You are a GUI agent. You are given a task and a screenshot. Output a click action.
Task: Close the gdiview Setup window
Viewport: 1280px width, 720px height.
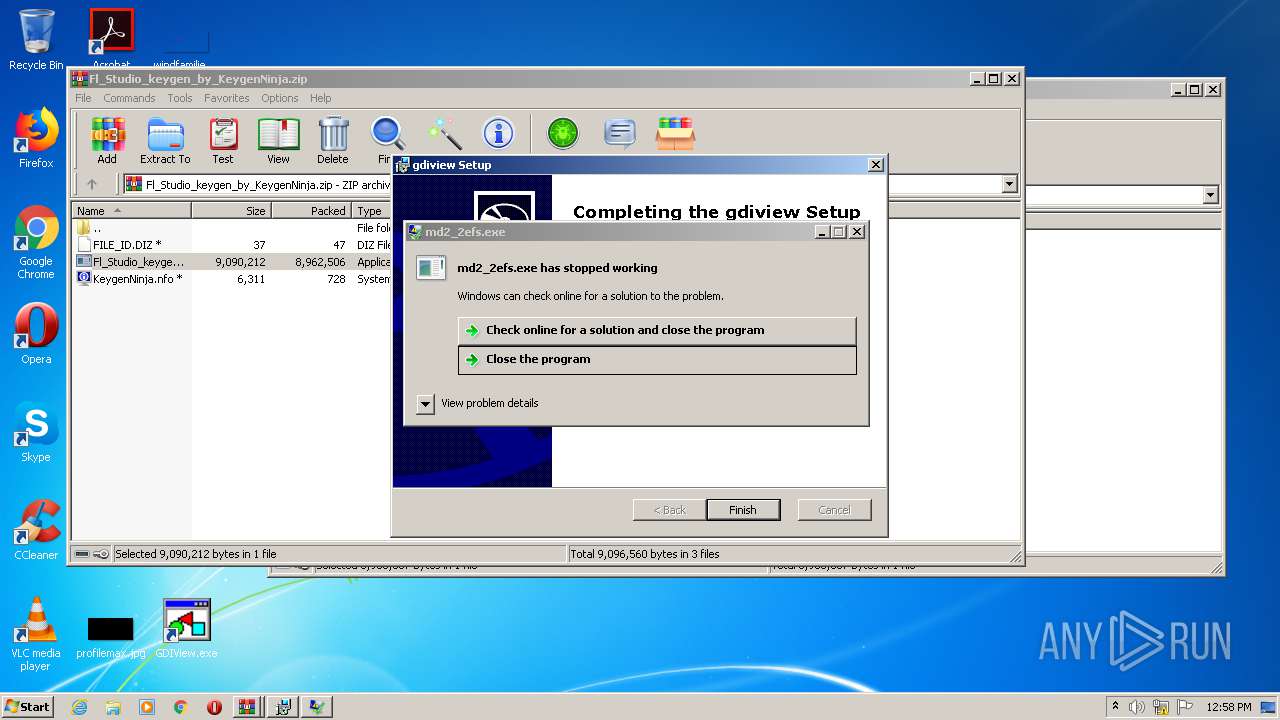[876, 165]
